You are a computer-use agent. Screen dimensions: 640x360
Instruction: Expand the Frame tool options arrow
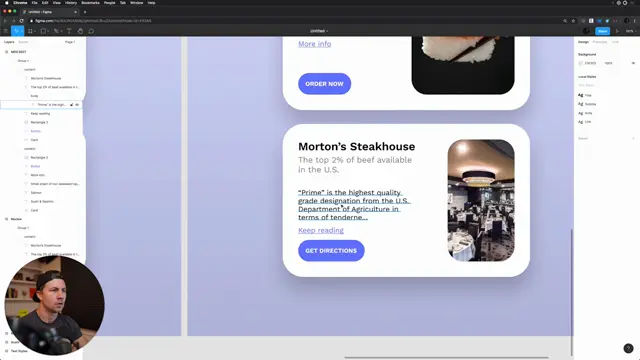click(x=35, y=31)
